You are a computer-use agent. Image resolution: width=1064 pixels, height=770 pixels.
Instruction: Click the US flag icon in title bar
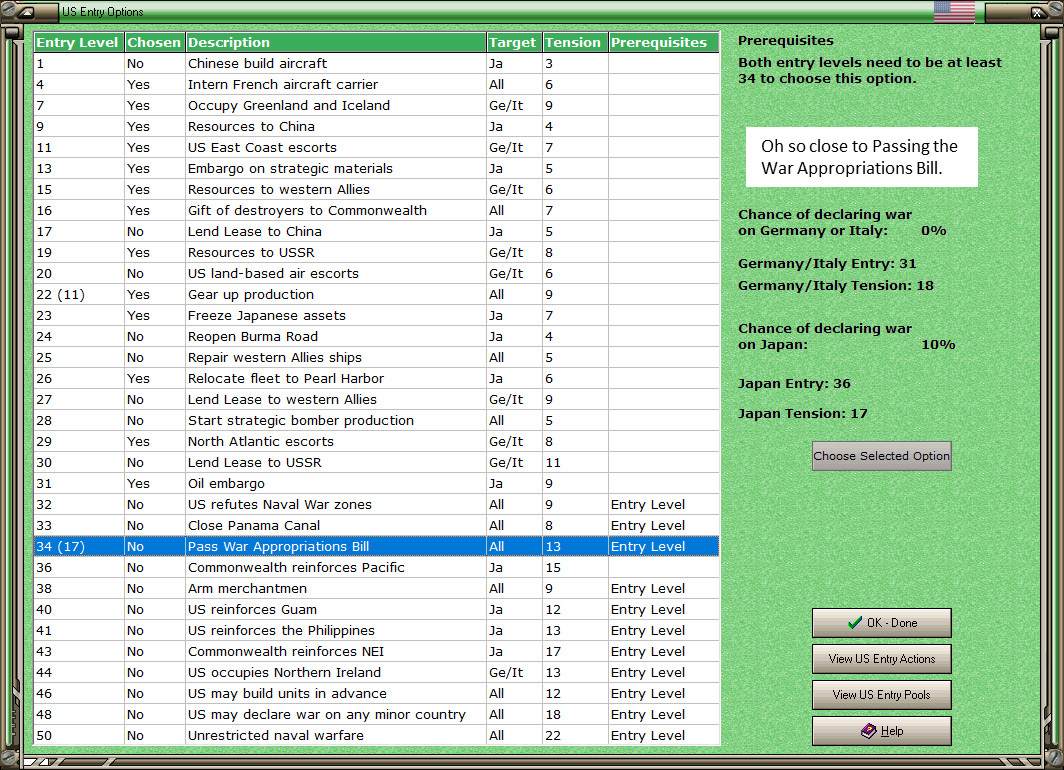(x=953, y=12)
